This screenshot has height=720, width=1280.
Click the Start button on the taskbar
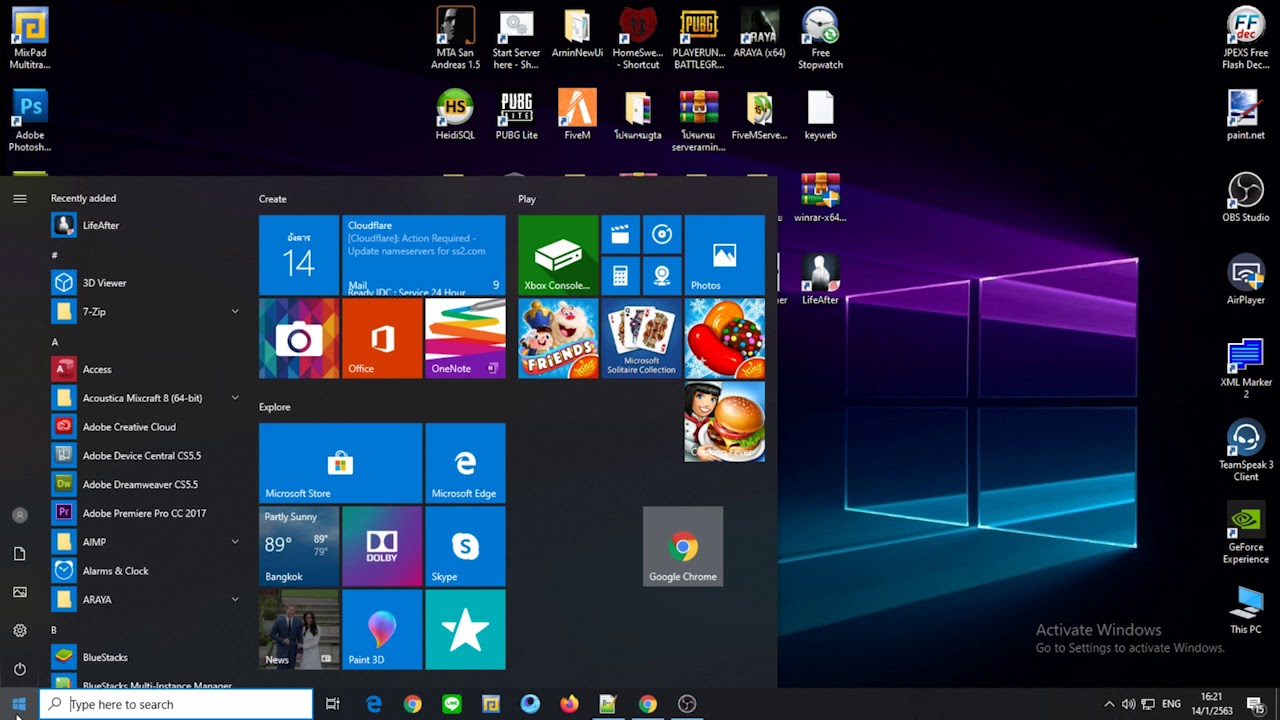tap(19, 704)
